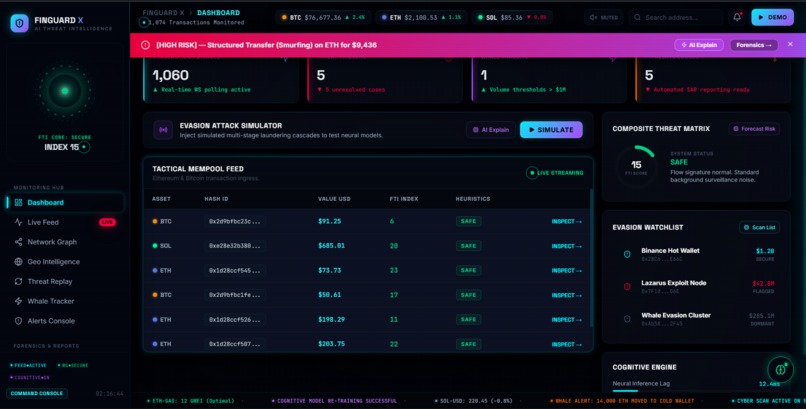Image resolution: width=806 pixels, height=409 pixels.
Task: Open the Whale Tracker page
Action: (65, 301)
